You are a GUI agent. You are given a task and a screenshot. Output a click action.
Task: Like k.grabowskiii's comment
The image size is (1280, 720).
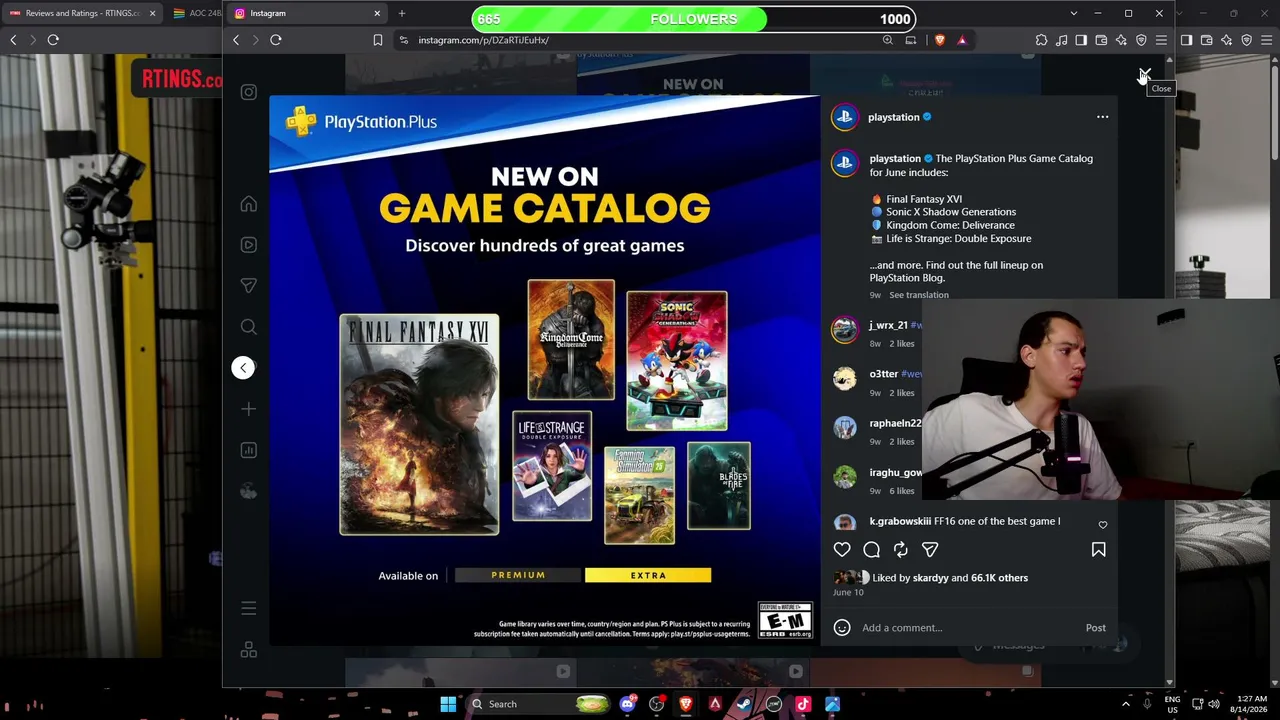[x=1103, y=524]
